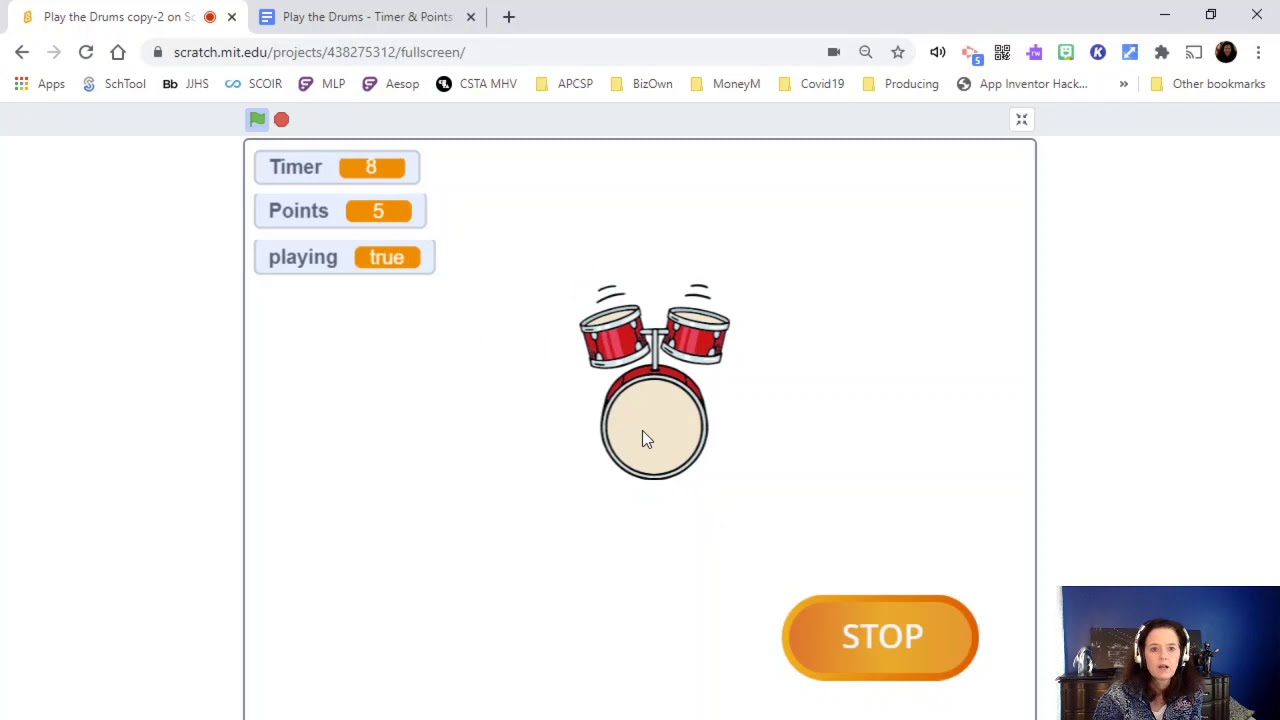Click the speaker volume extension icon
Screen dimensions: 1280x720
(938, 52)
